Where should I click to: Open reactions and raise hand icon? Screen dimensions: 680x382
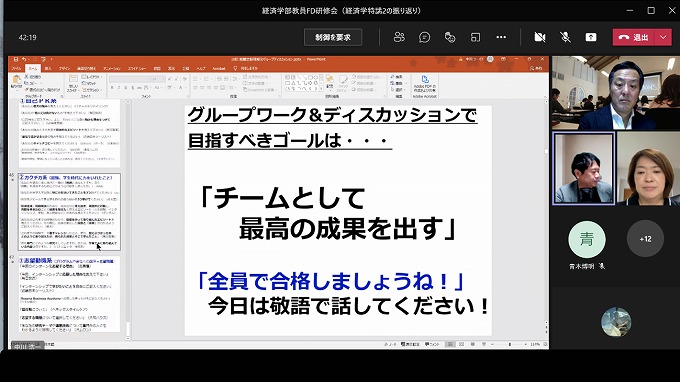pos(450,37)
